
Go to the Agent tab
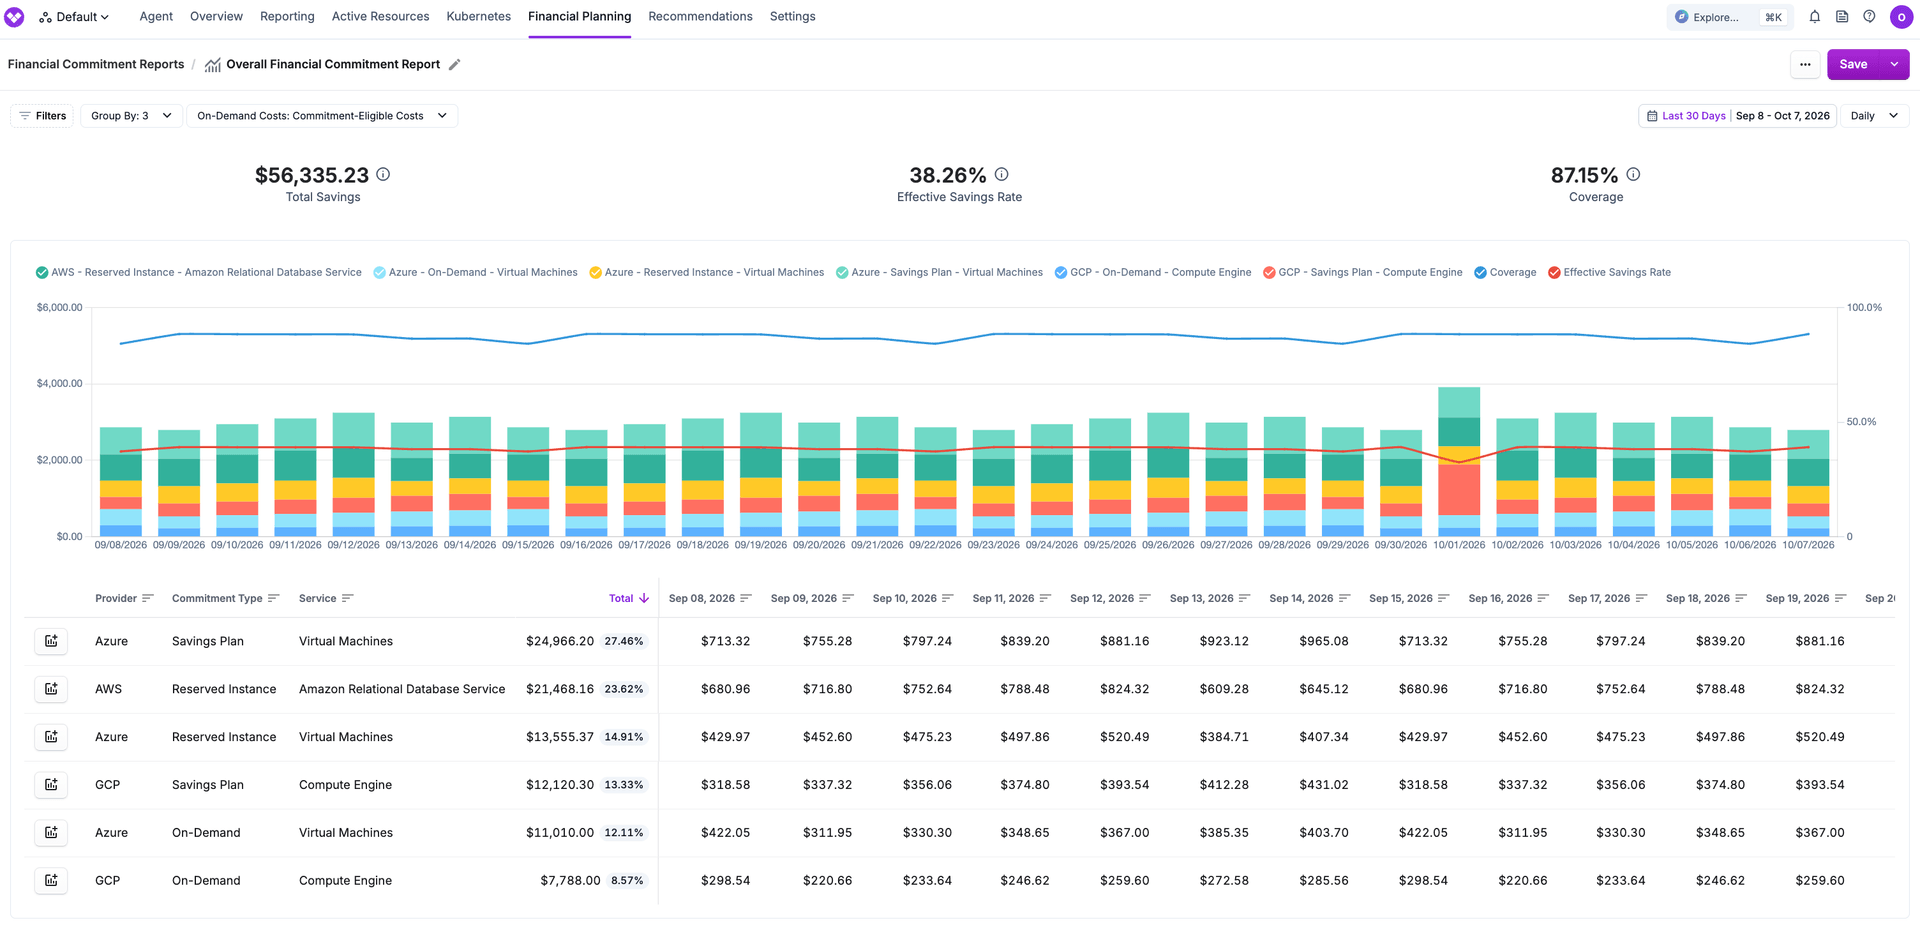(x=156, y=17)
